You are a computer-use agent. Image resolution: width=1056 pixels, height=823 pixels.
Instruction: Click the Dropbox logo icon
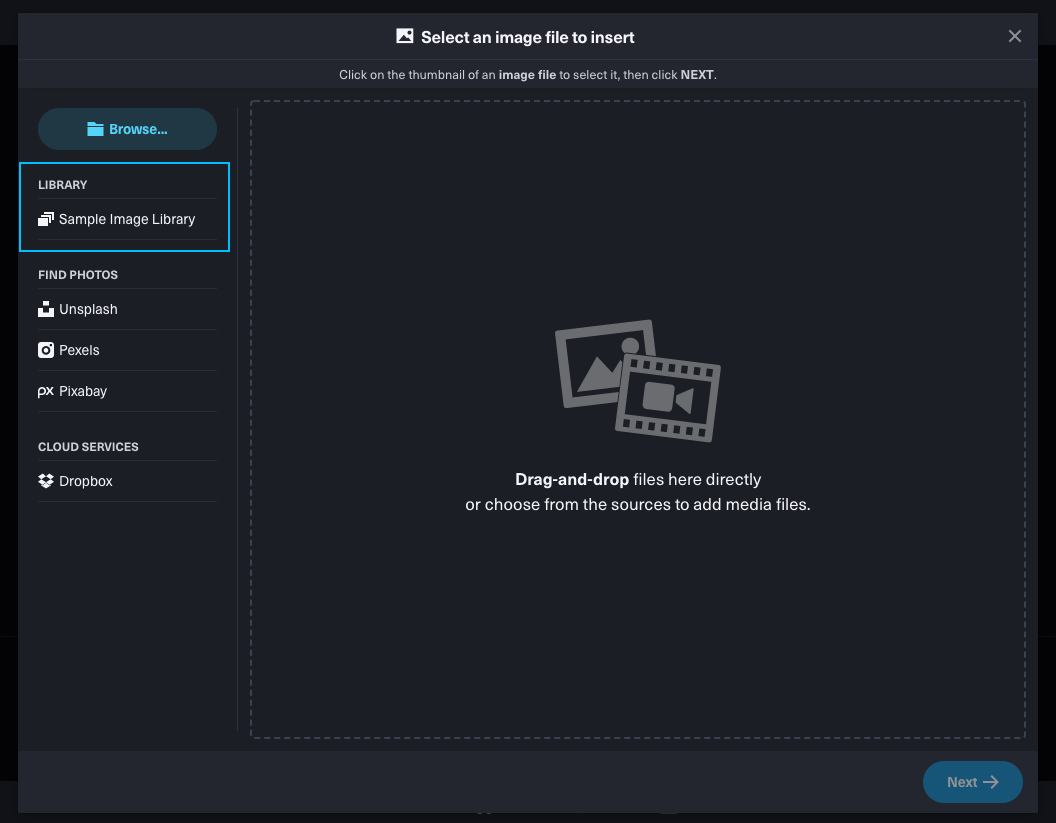point(46,481)
